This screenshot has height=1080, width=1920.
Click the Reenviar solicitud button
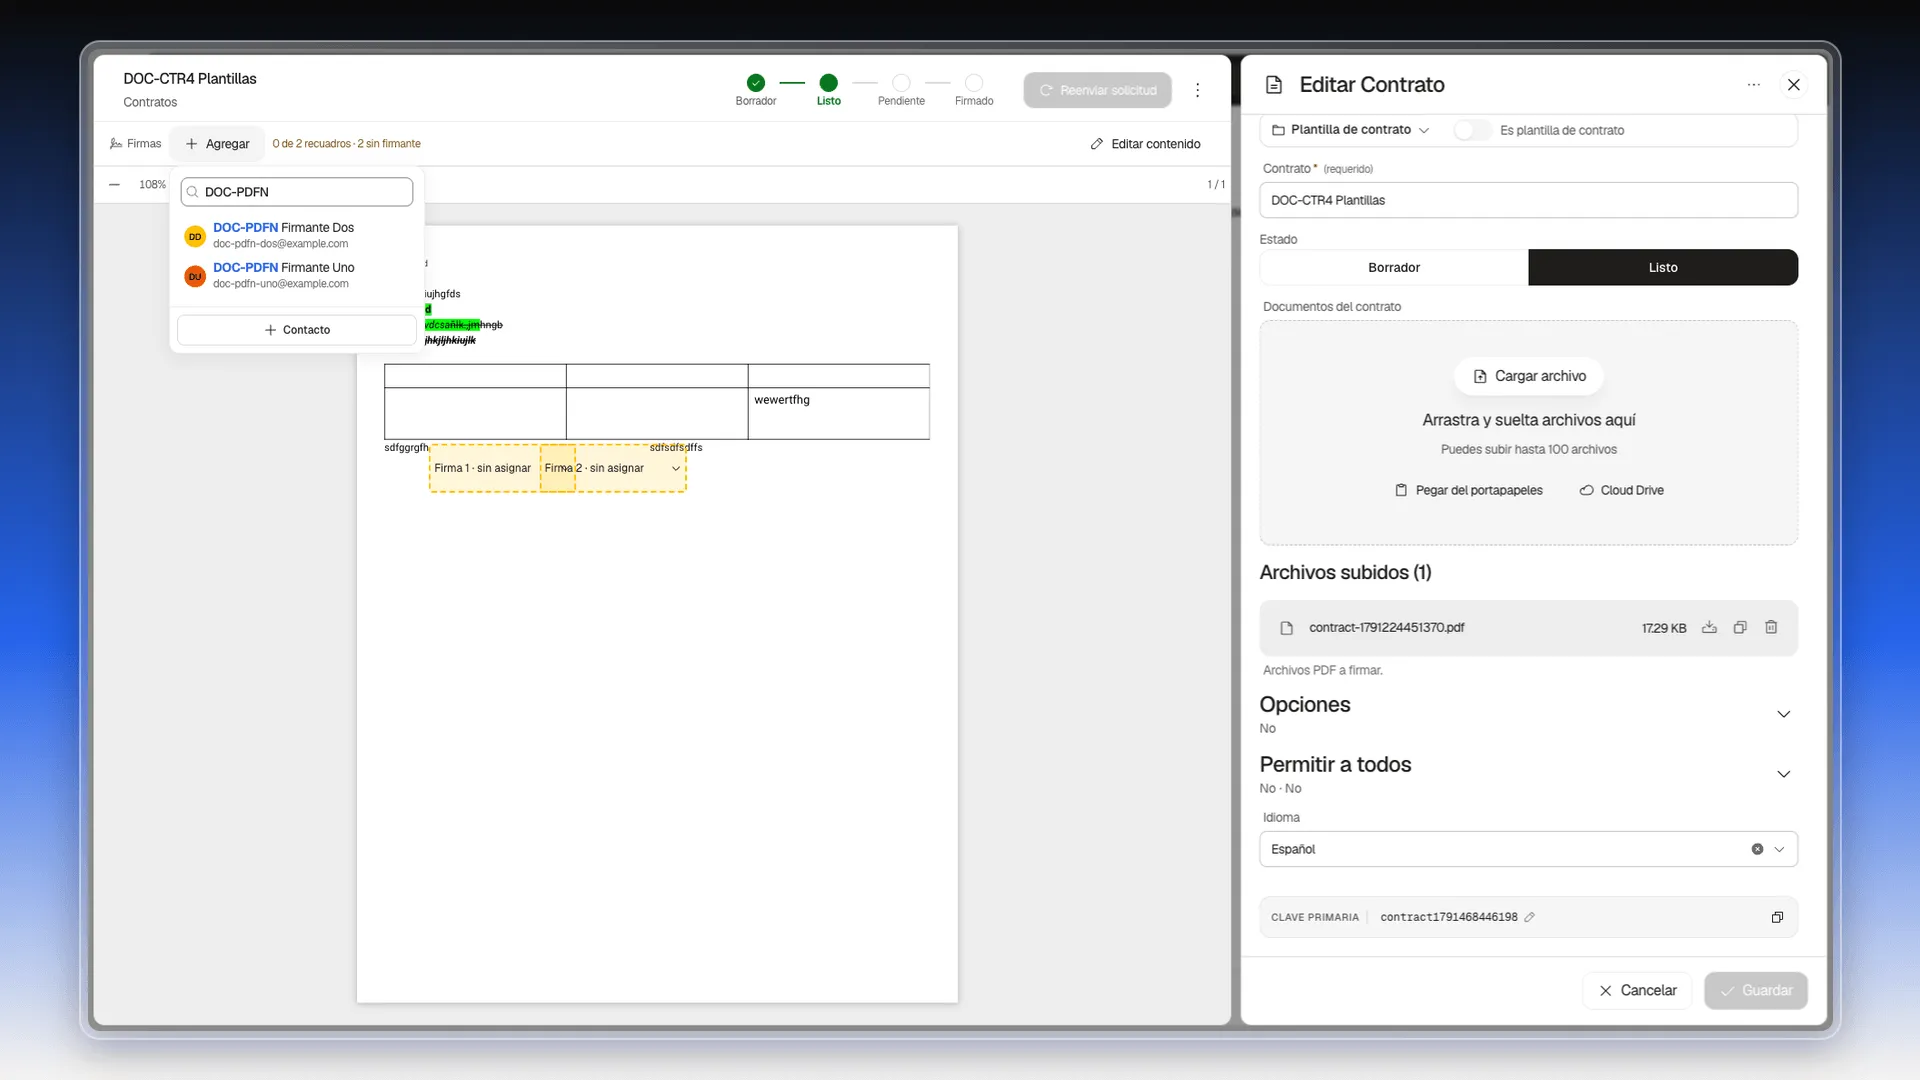1097,91
